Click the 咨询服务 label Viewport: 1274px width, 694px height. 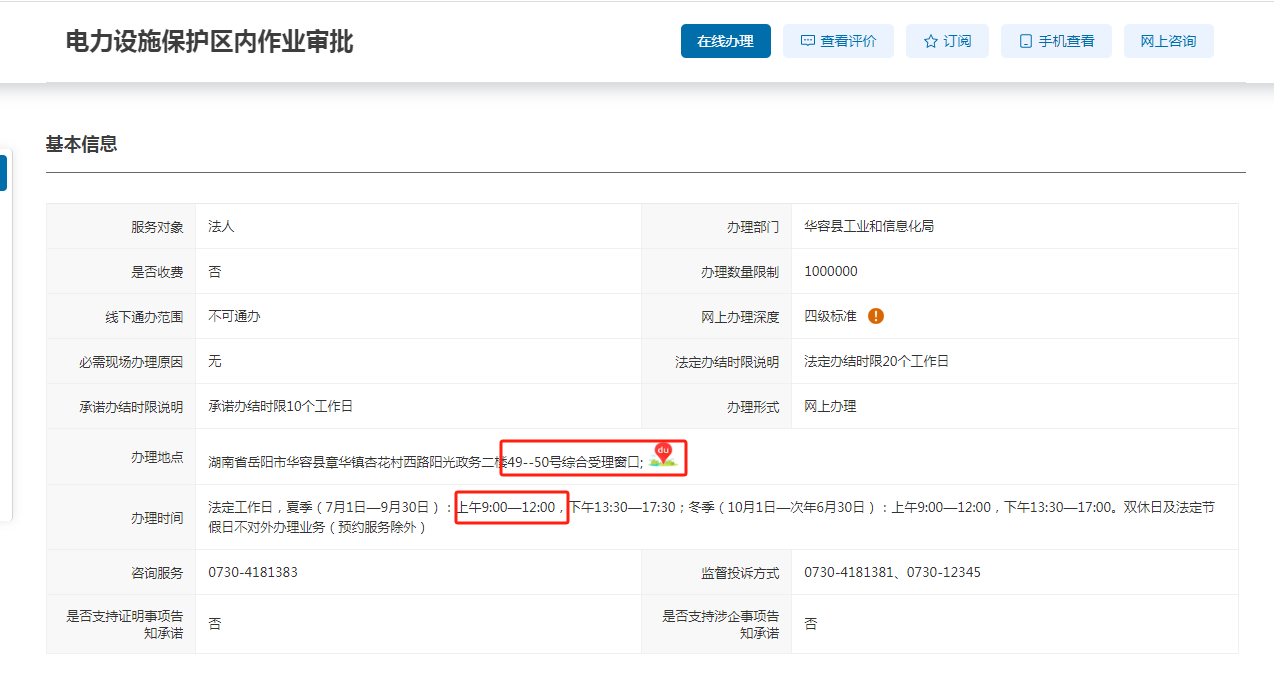point(157,573)
